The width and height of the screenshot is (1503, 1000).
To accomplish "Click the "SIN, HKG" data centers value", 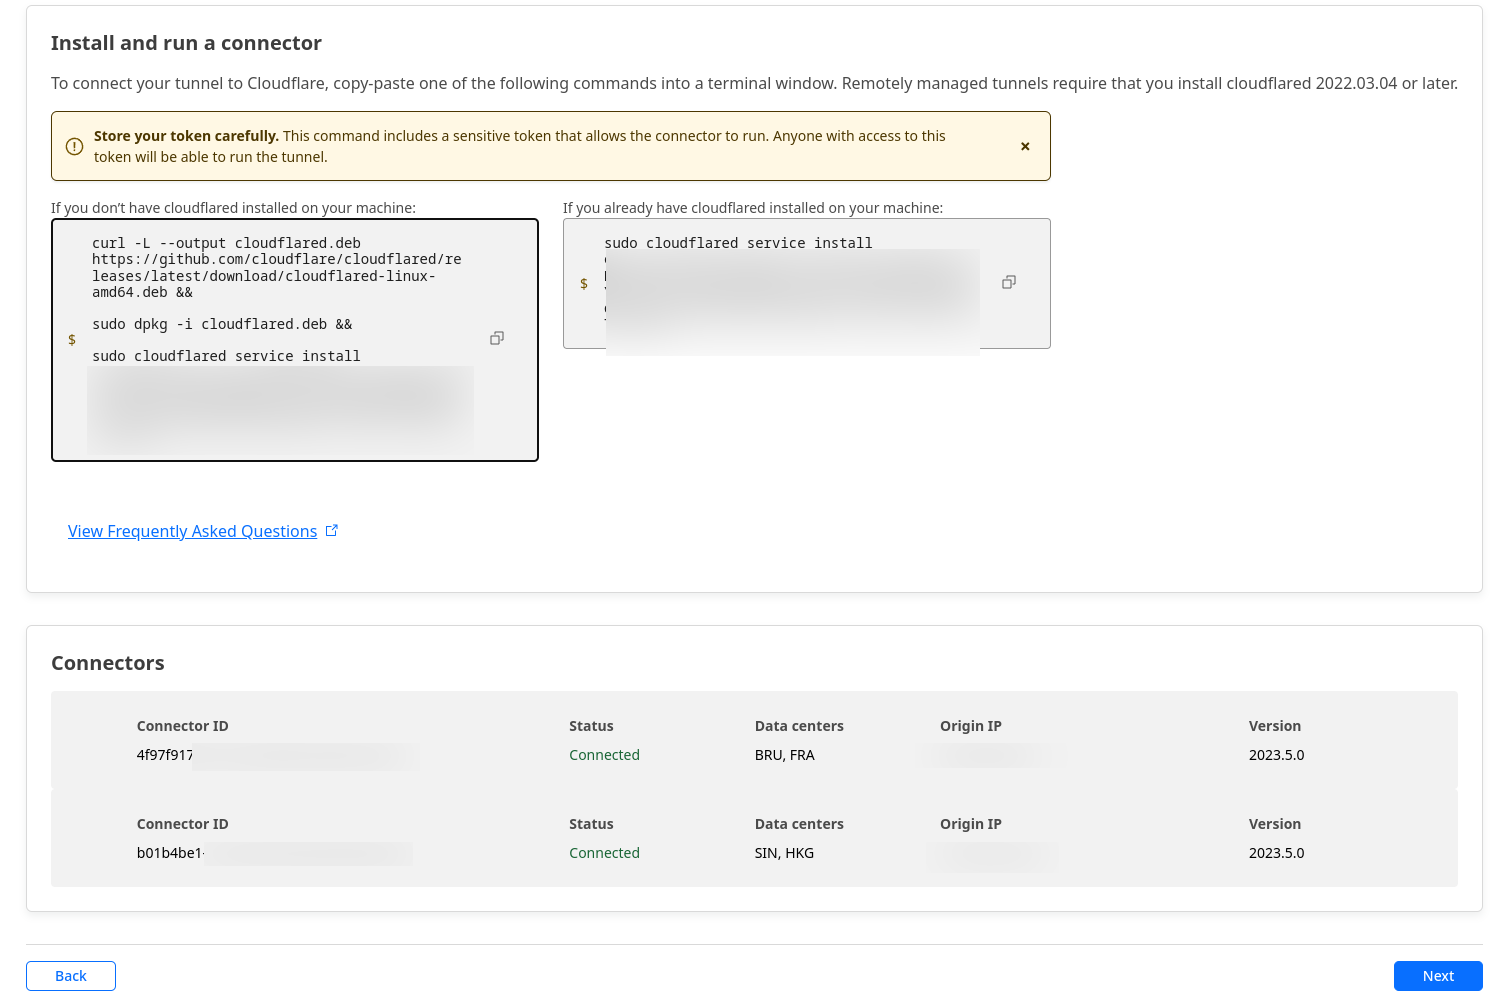I will [784, 853].
